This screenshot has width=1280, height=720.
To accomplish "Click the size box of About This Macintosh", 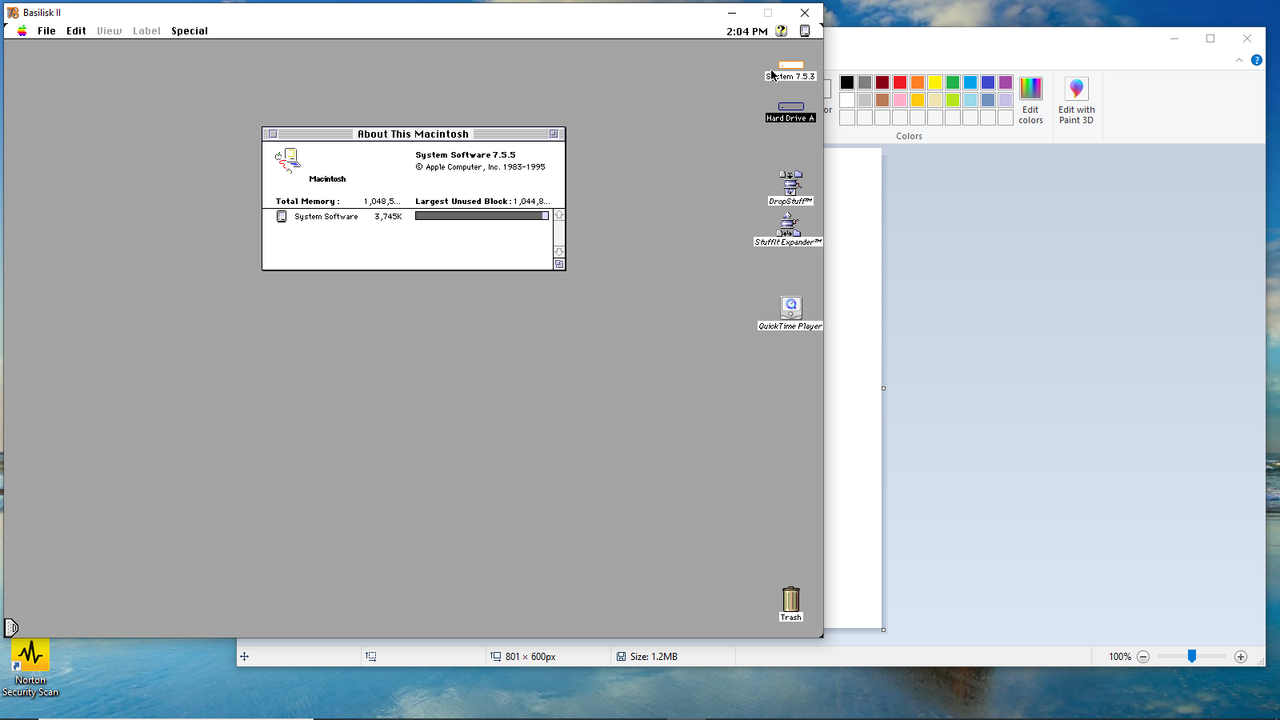I will [559, 264].
